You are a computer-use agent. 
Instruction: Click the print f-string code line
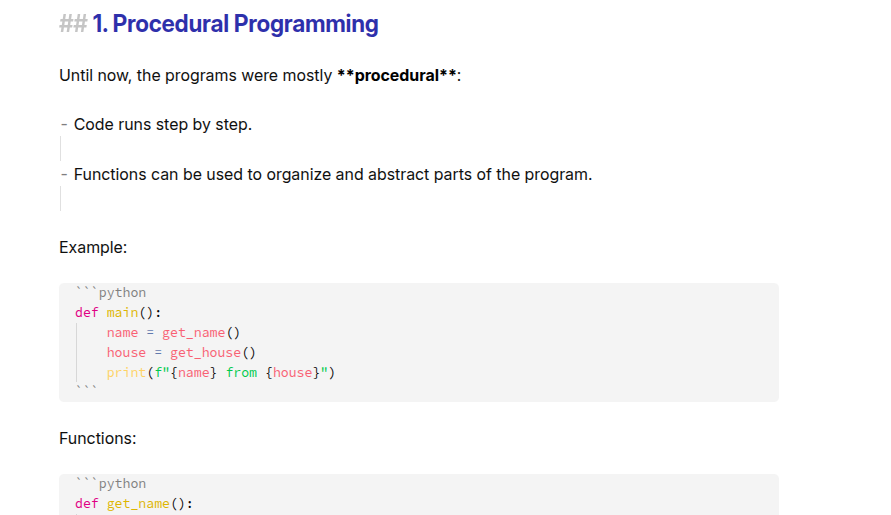point(220,372)
